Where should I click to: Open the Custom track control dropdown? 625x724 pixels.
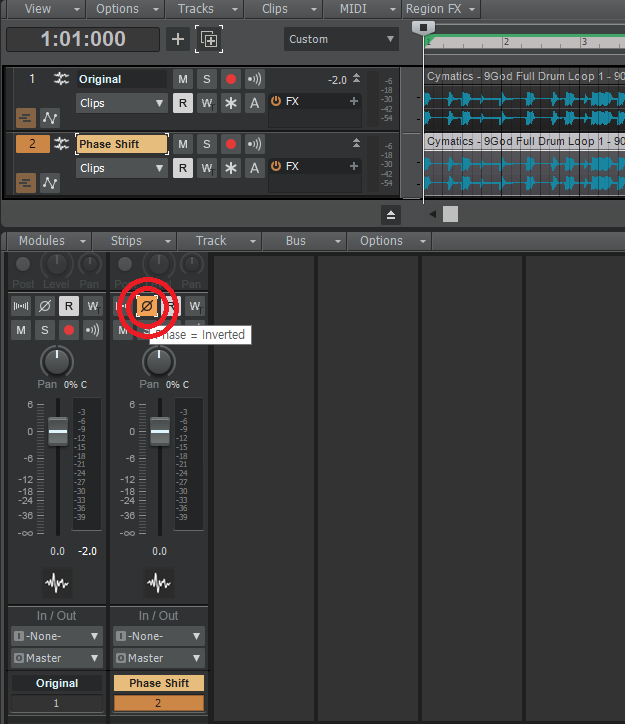(x=341, y=39)
